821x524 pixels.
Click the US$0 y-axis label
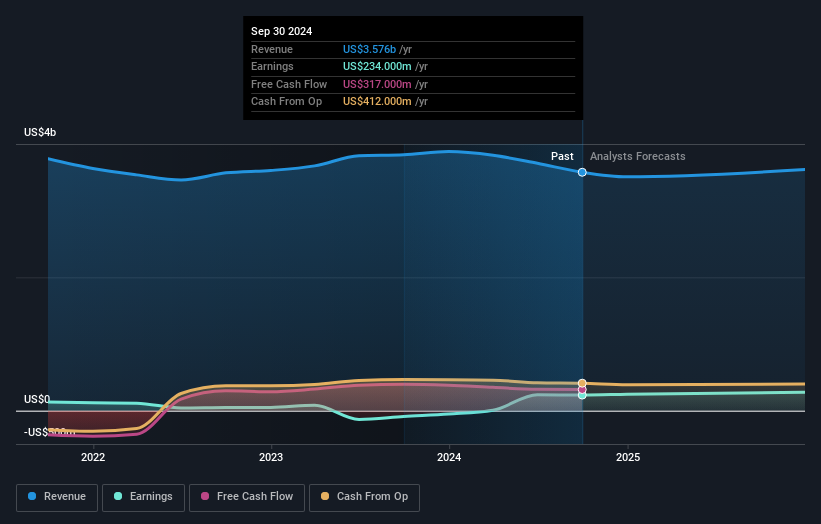tap(37, 399)
